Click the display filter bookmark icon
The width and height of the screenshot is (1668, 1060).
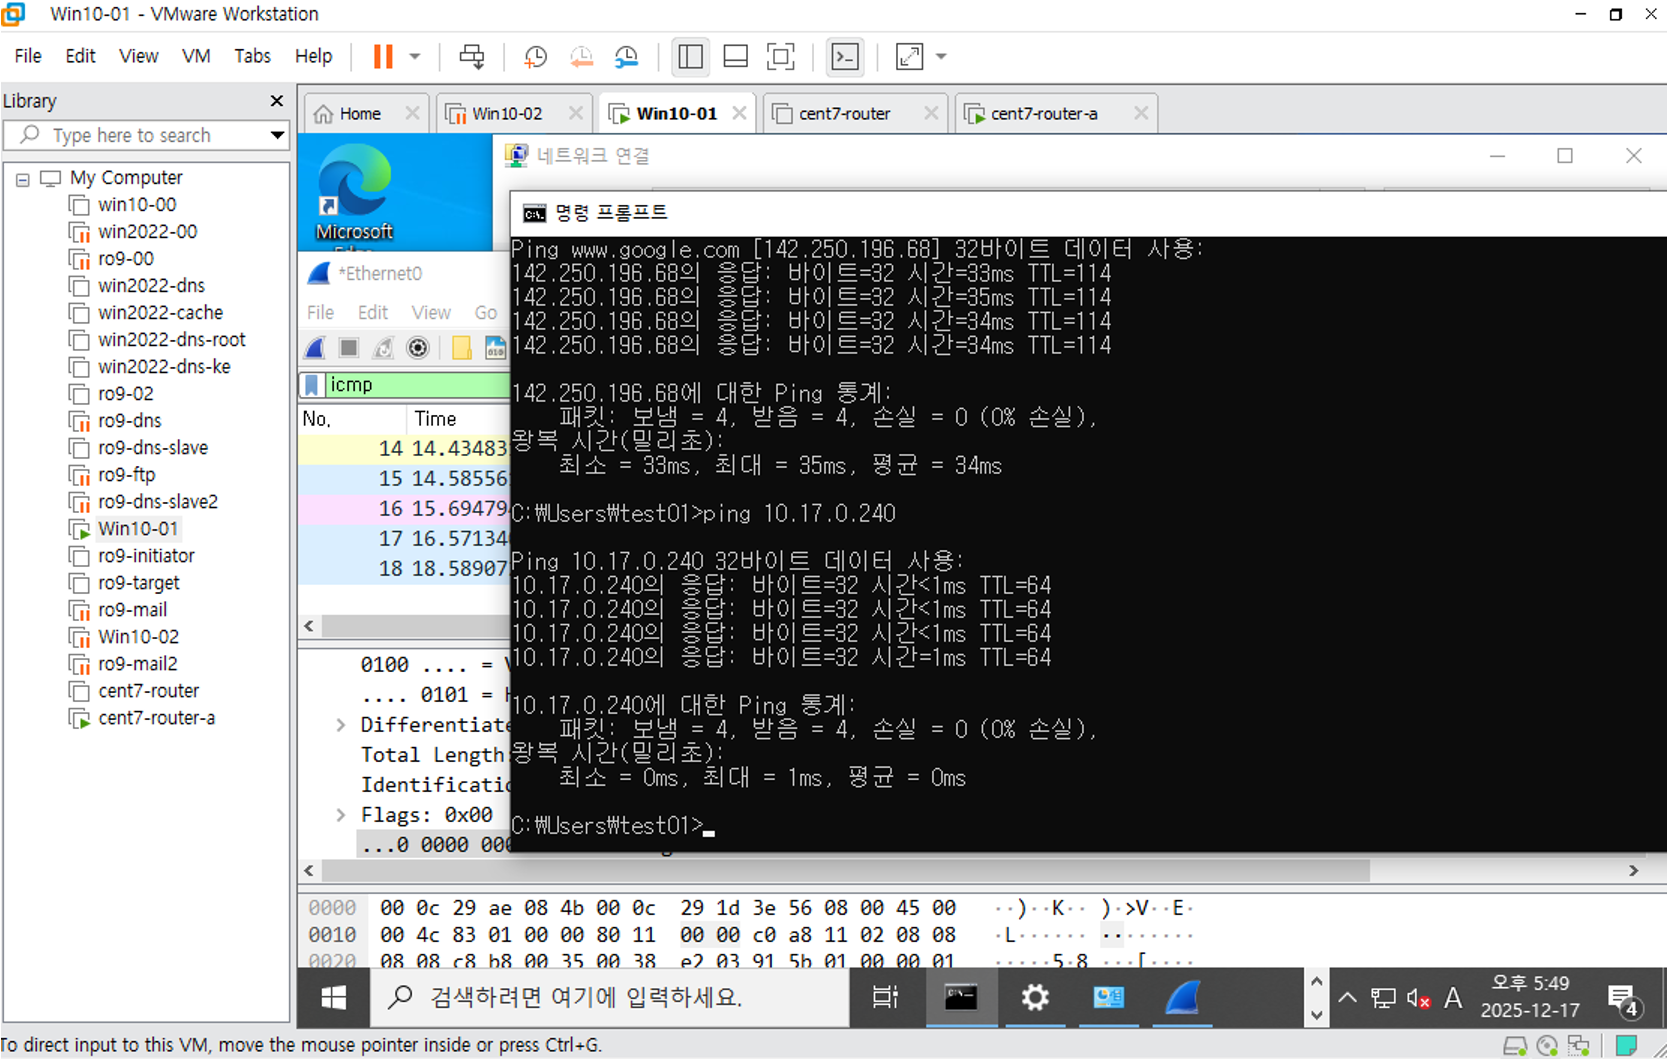[x=313, y=385]
